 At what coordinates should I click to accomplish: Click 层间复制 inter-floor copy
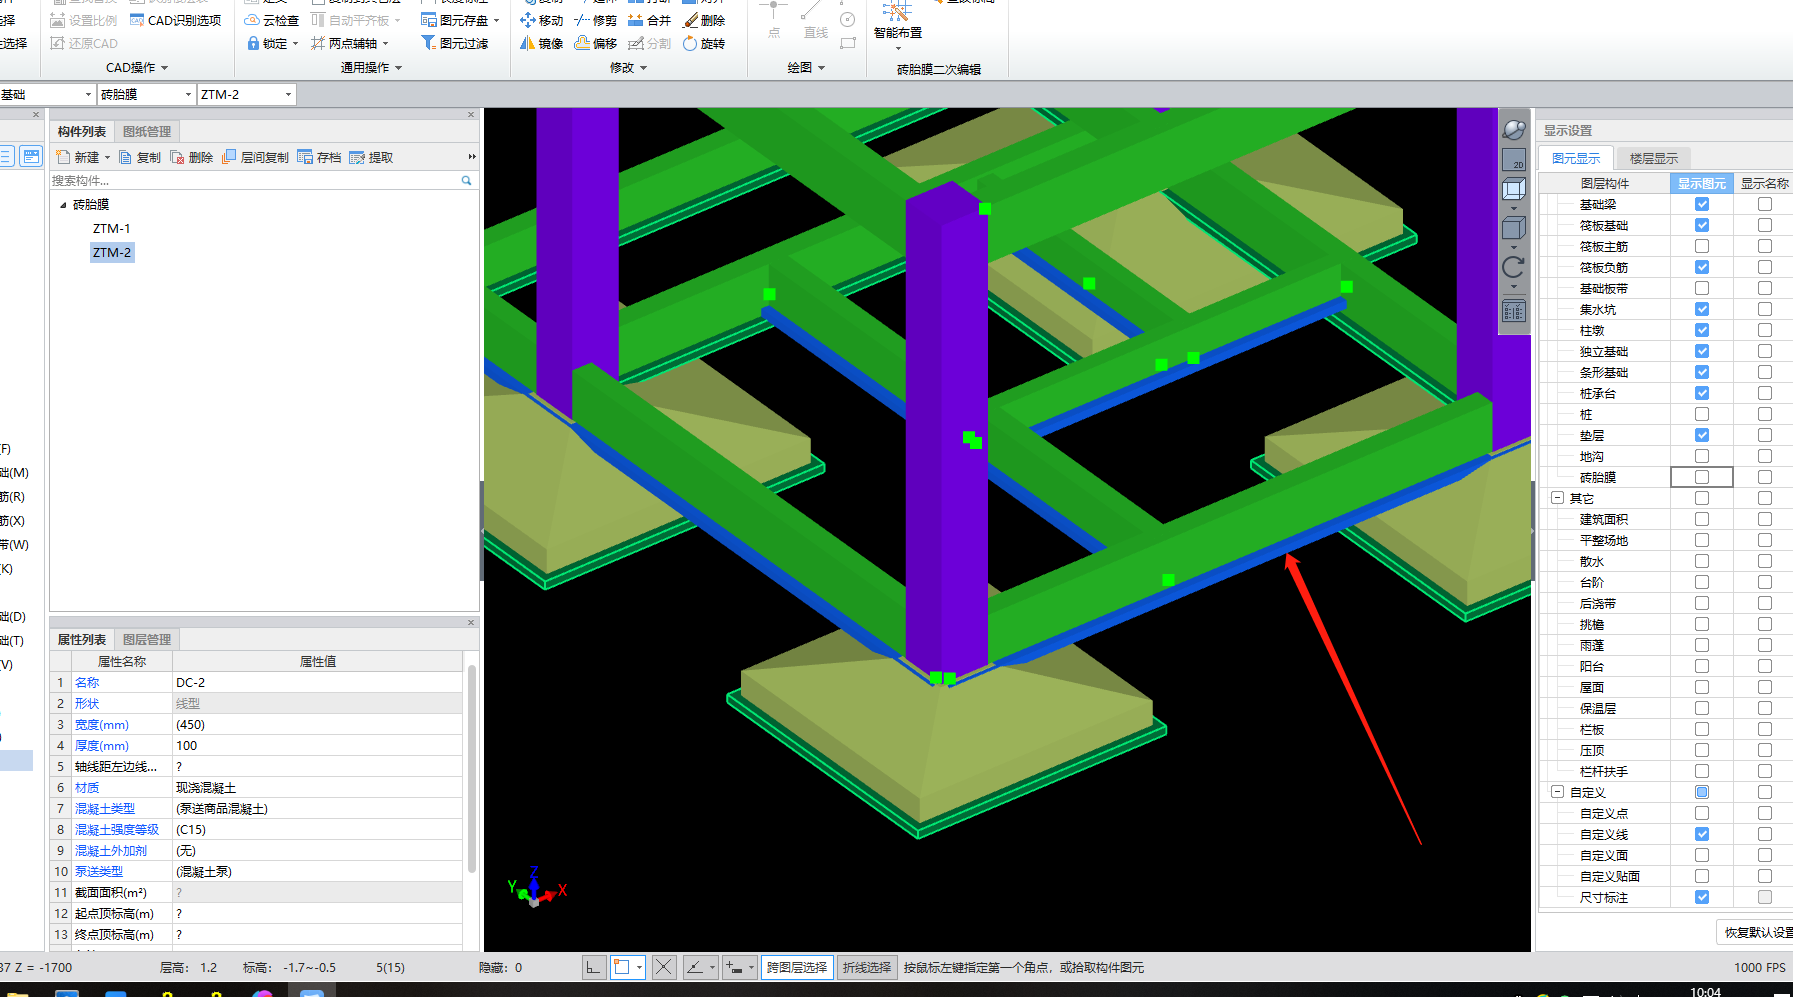coord(256,157)
